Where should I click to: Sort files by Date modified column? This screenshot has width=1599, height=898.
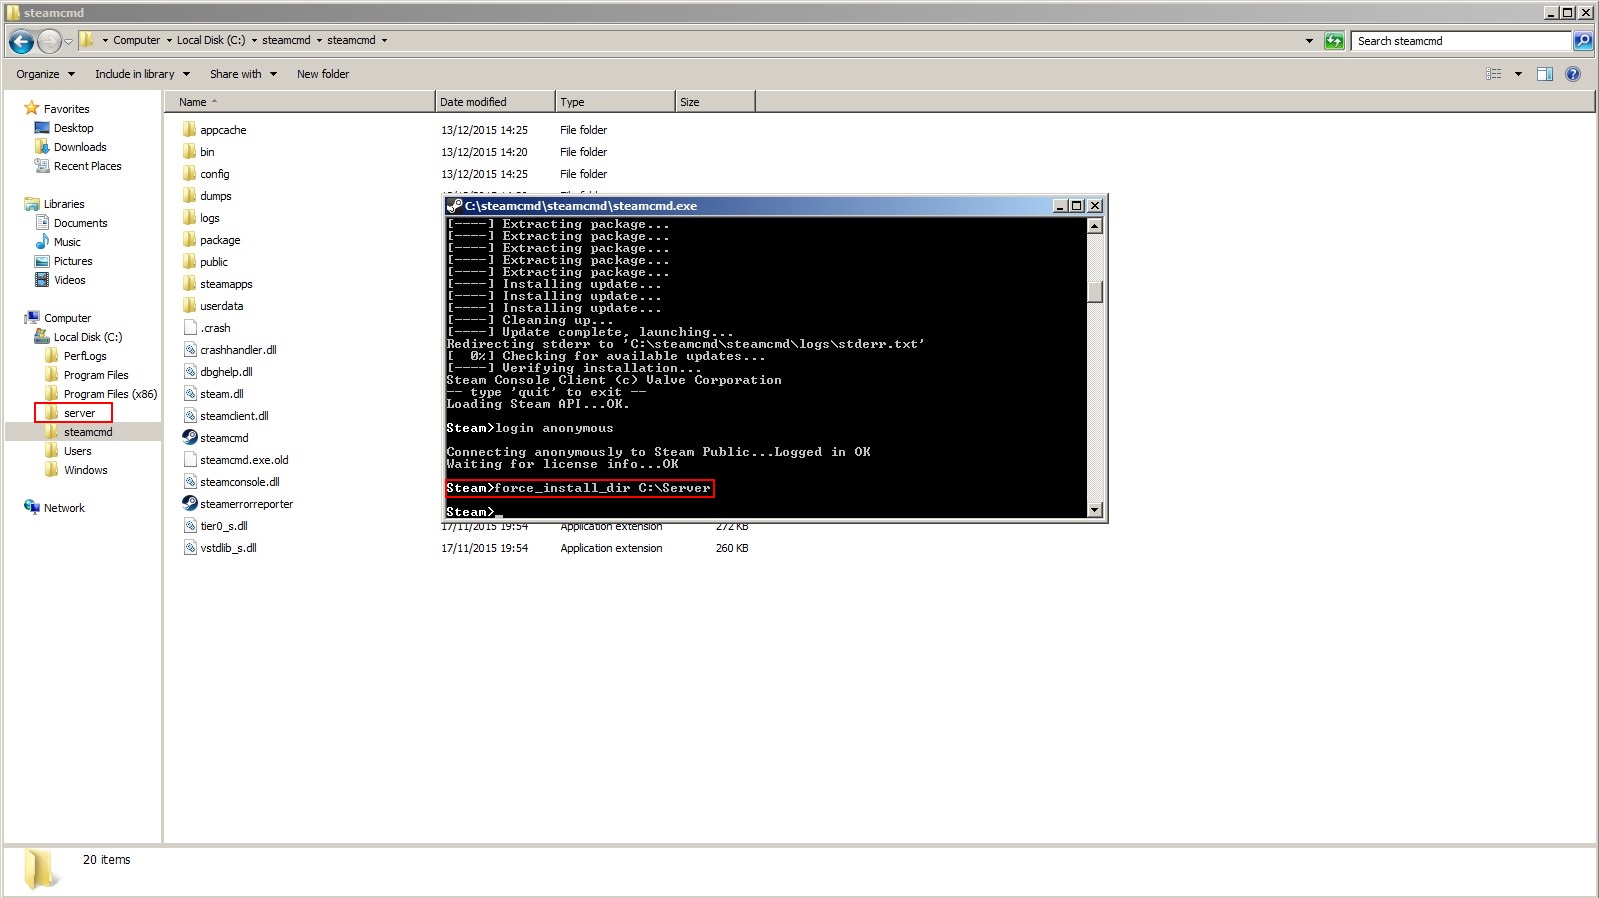(x=495, y=102)
